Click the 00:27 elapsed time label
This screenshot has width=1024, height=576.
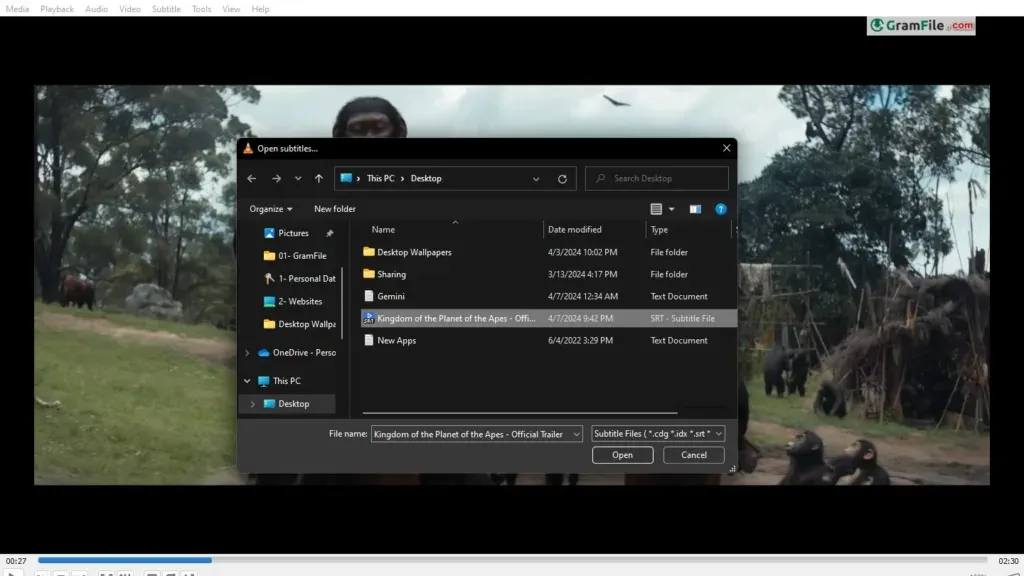(16, 561)
